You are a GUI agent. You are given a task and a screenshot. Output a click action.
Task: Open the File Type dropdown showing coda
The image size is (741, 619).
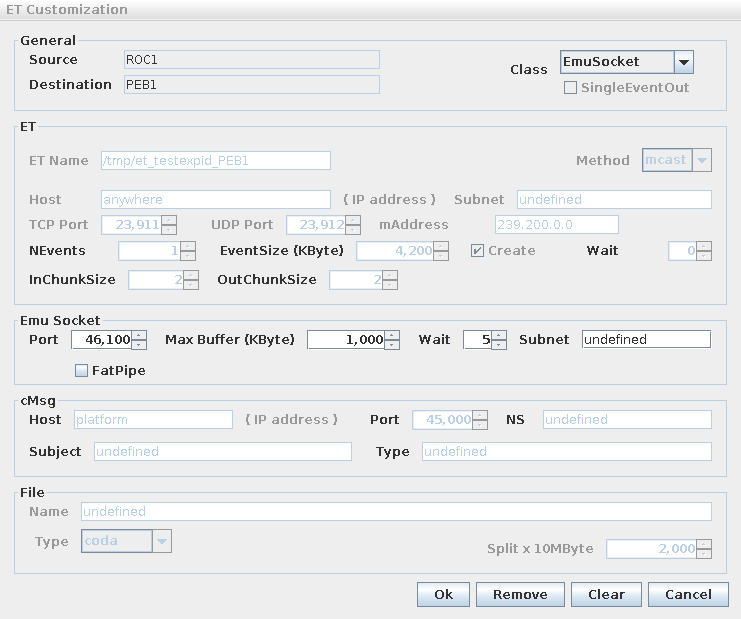(x=162, y=541)
